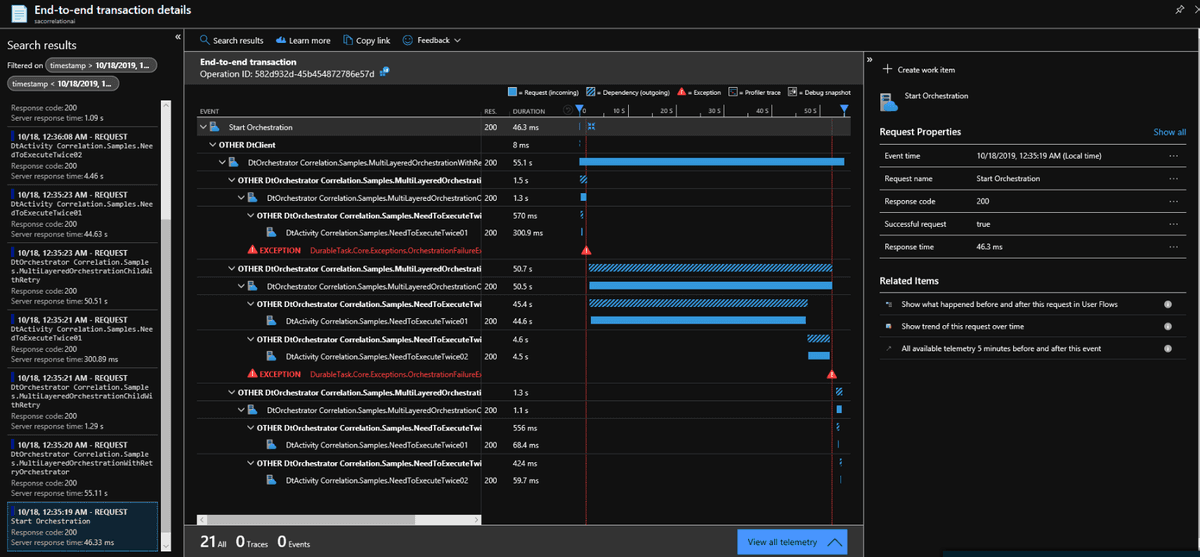
Task: Select 12:35:19 AM Start Orchestration search result
Action: pos(82,526)
